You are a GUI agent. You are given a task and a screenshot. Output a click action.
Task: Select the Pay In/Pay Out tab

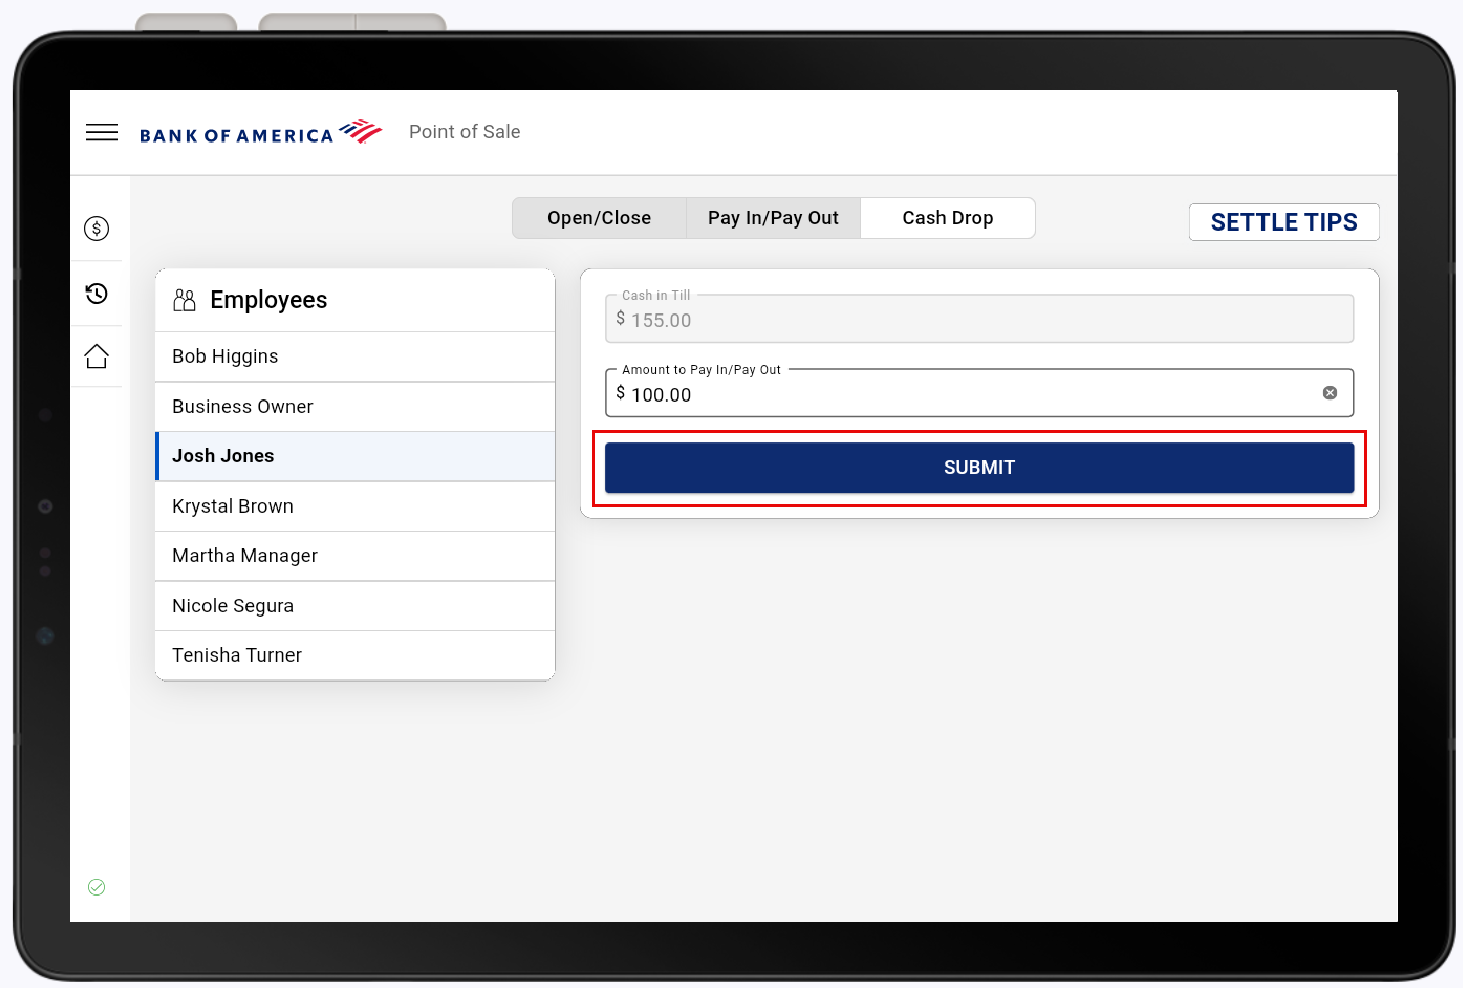773,218
